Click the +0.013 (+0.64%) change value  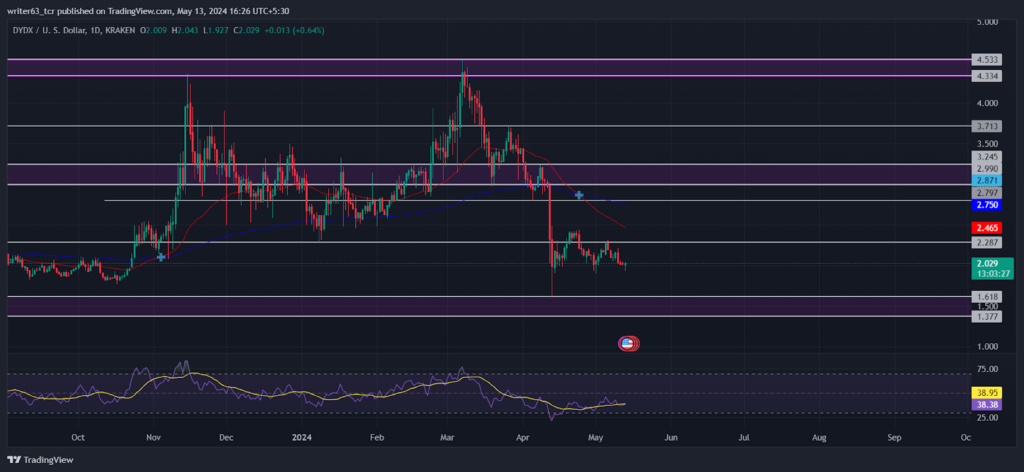pyautogui.click(x=294, y=31)
